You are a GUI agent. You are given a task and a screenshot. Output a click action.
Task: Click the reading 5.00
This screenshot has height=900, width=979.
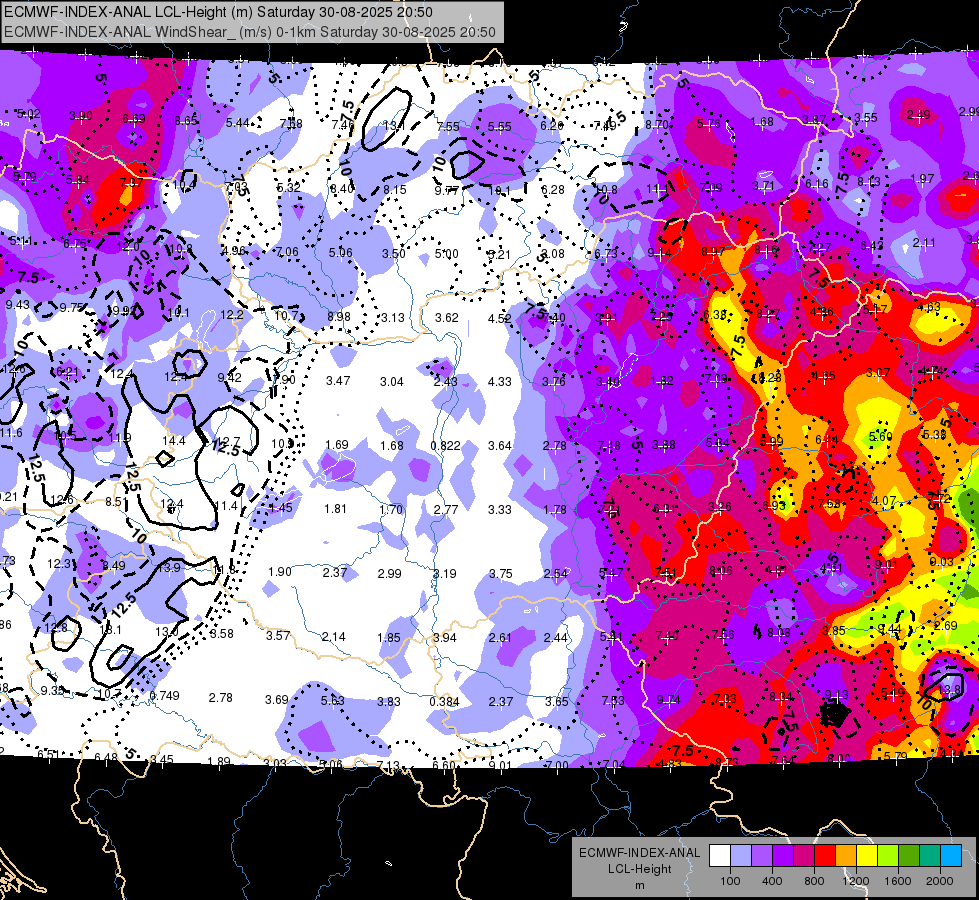pos(446,254)
